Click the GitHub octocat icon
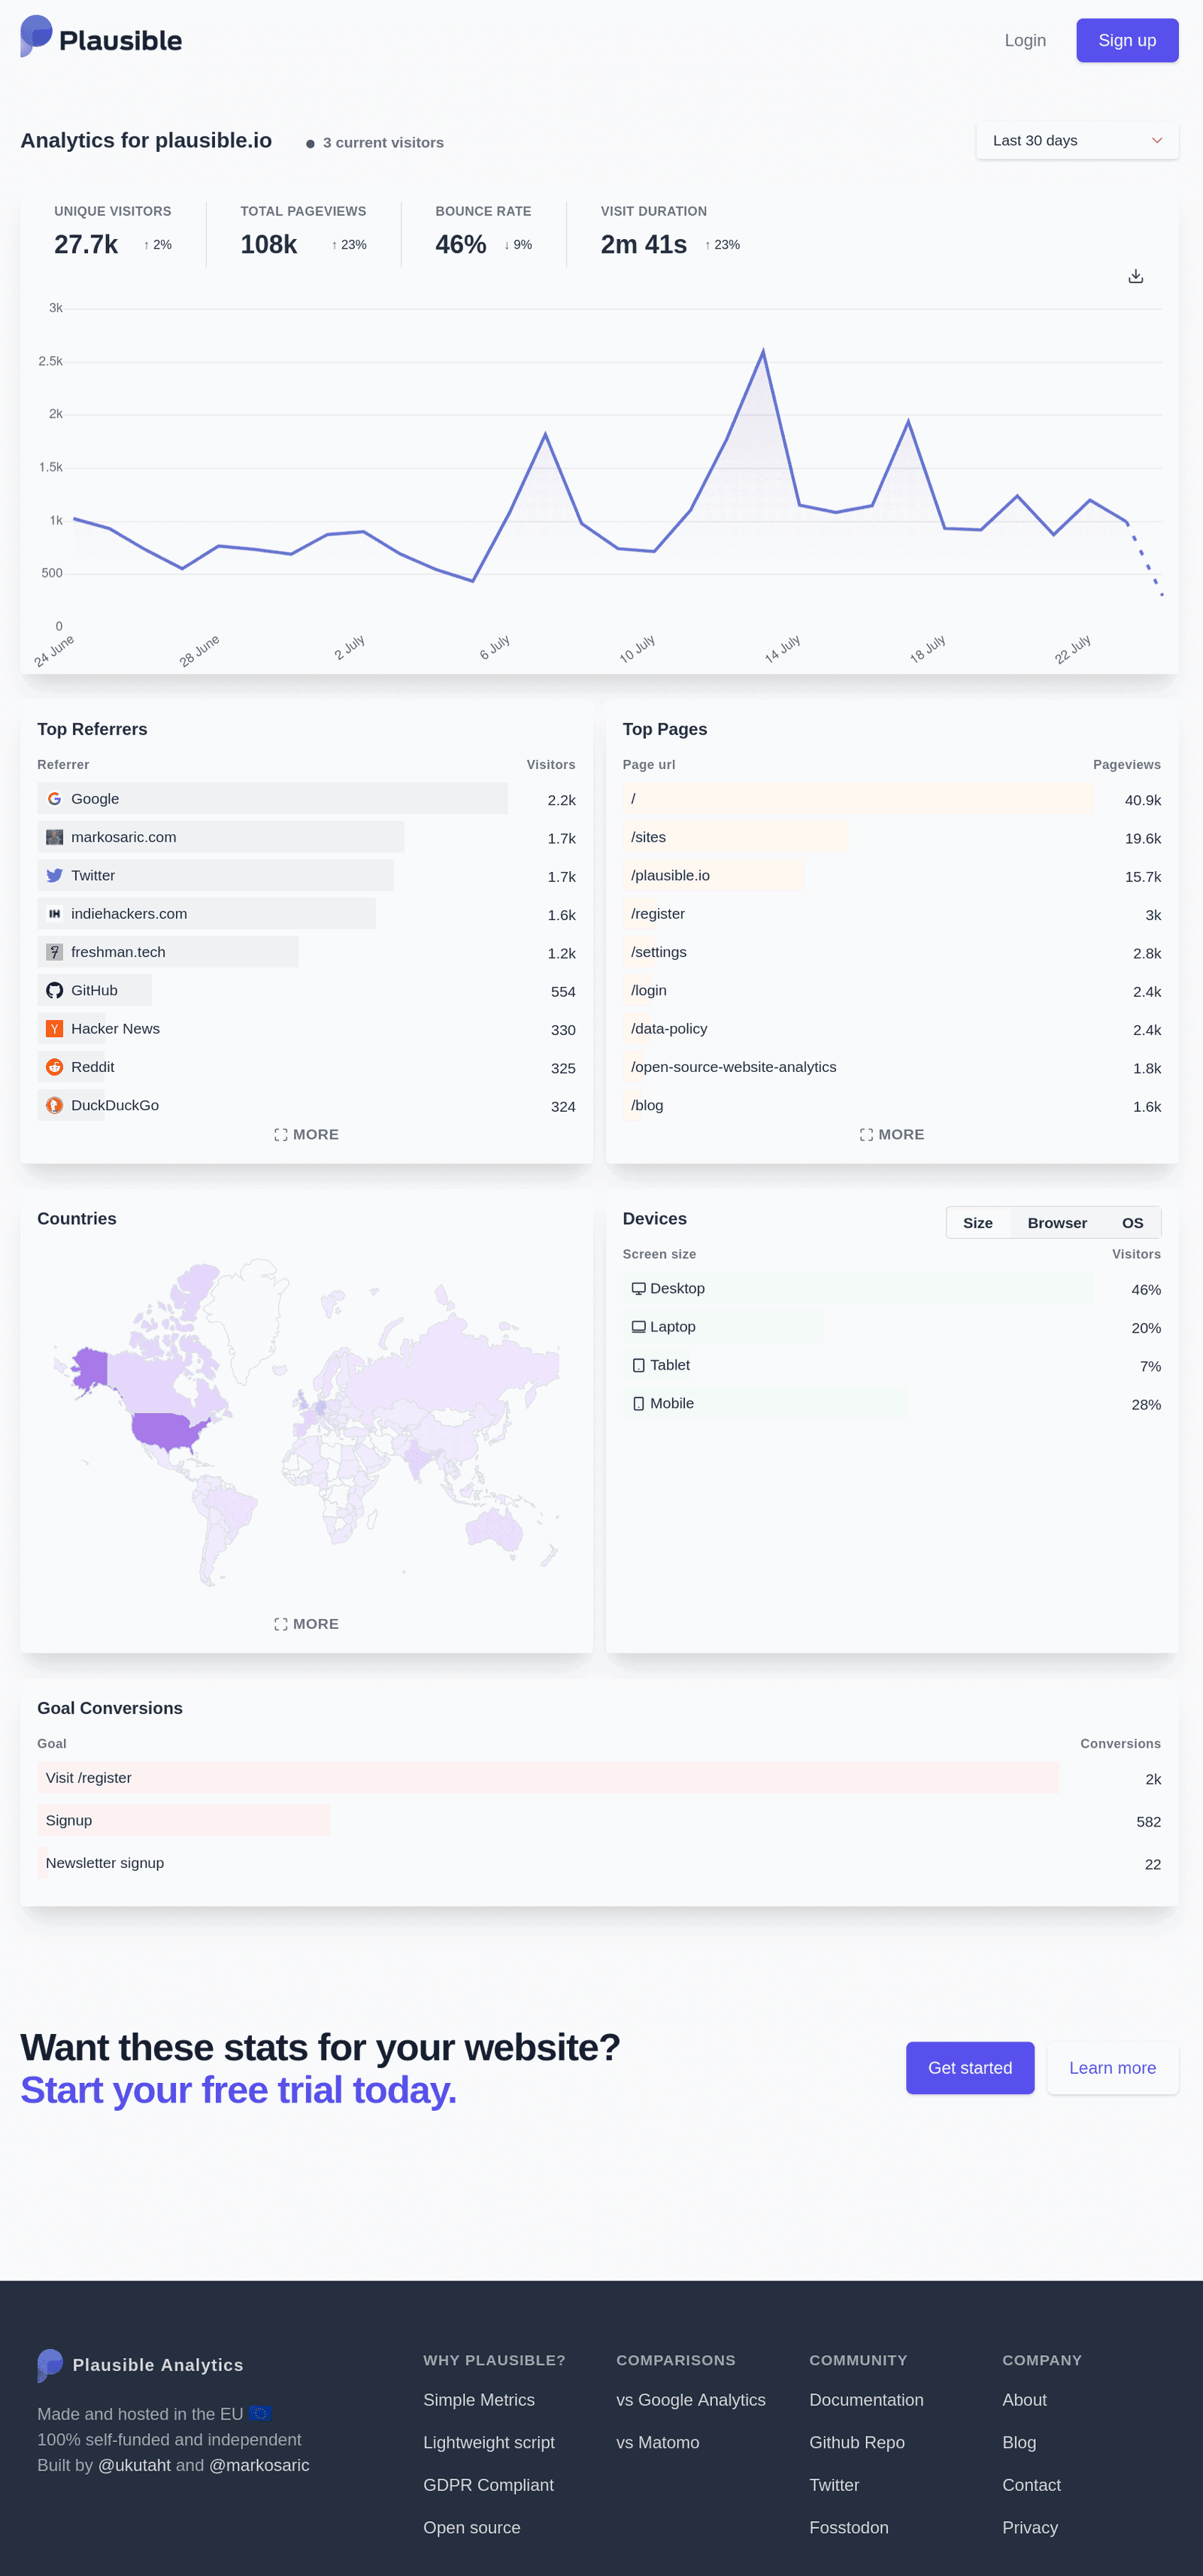Screen dimensions: 1203x2576 (54, 990)
